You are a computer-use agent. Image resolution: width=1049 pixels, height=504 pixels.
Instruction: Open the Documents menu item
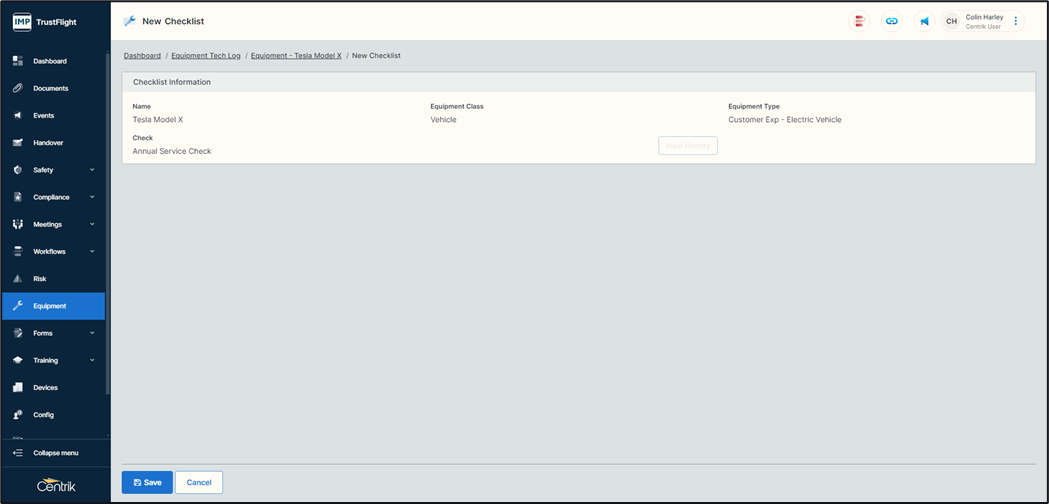tap(53, 88)
